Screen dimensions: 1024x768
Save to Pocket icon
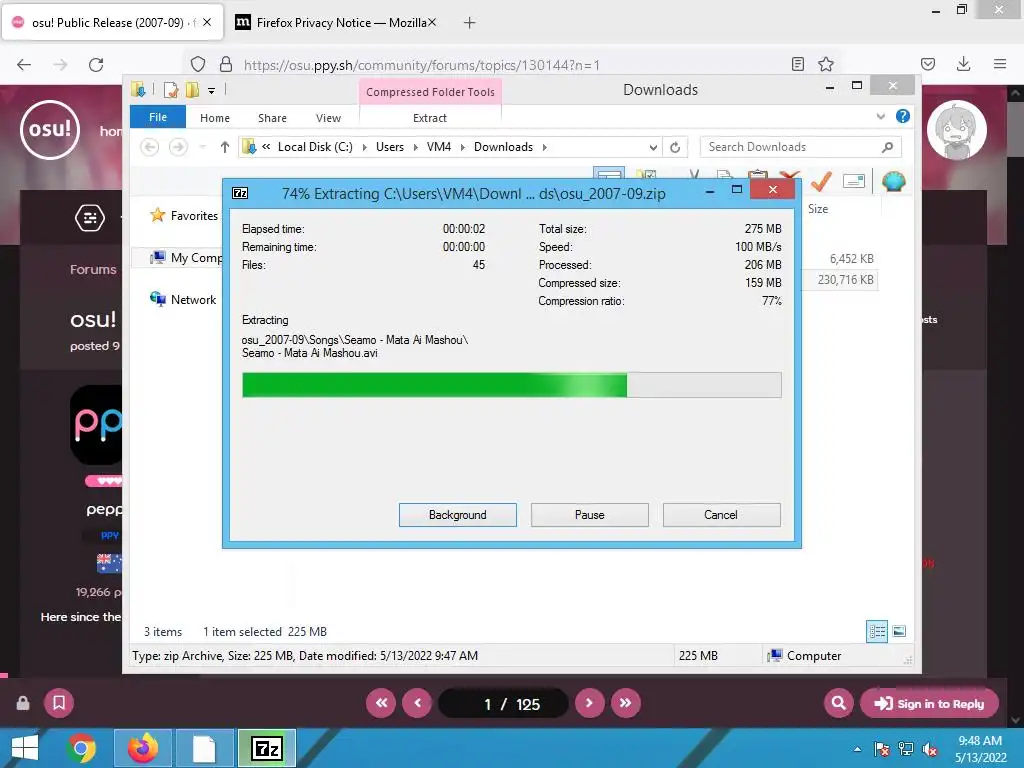(x=928, y=64)
